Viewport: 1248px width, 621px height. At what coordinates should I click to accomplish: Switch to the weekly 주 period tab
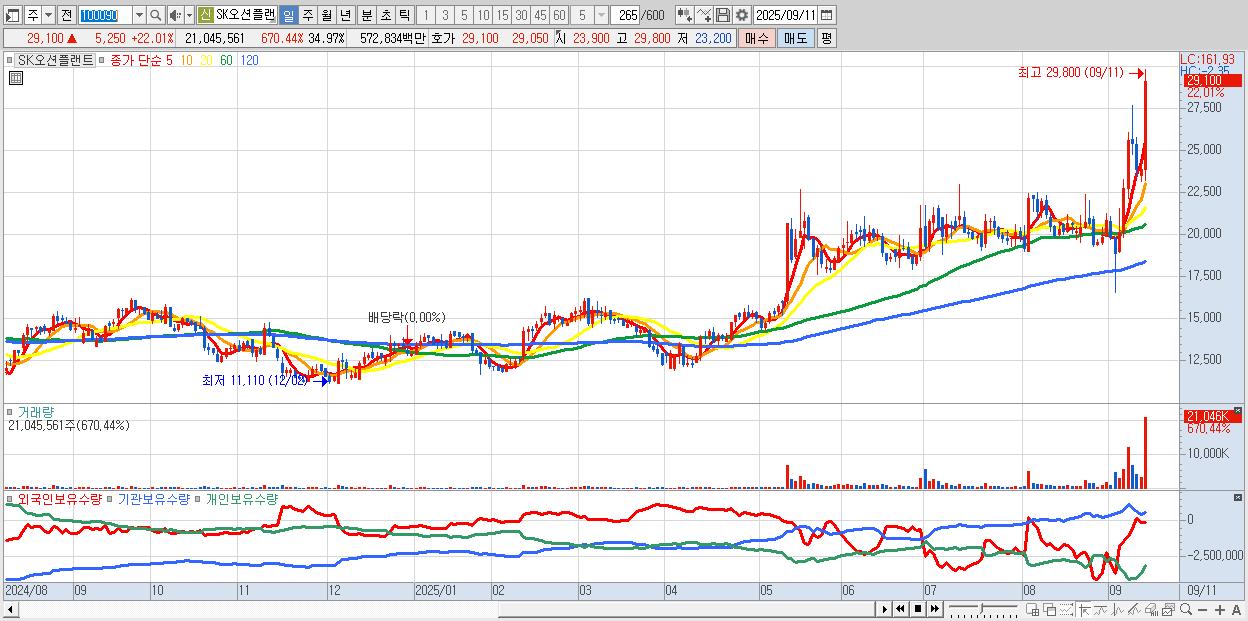coord(307,15)
